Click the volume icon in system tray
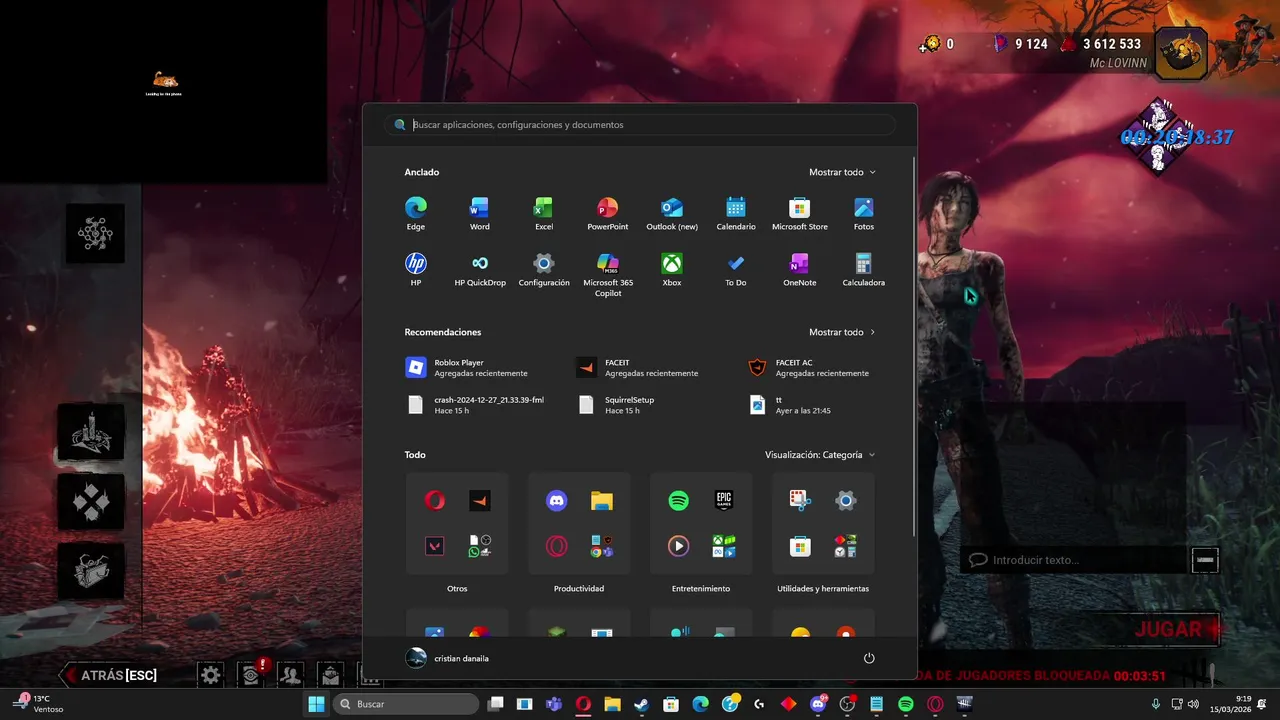Image resolution: width=1280 pixels, height=720 pixels. click(x=1193, y=704)
